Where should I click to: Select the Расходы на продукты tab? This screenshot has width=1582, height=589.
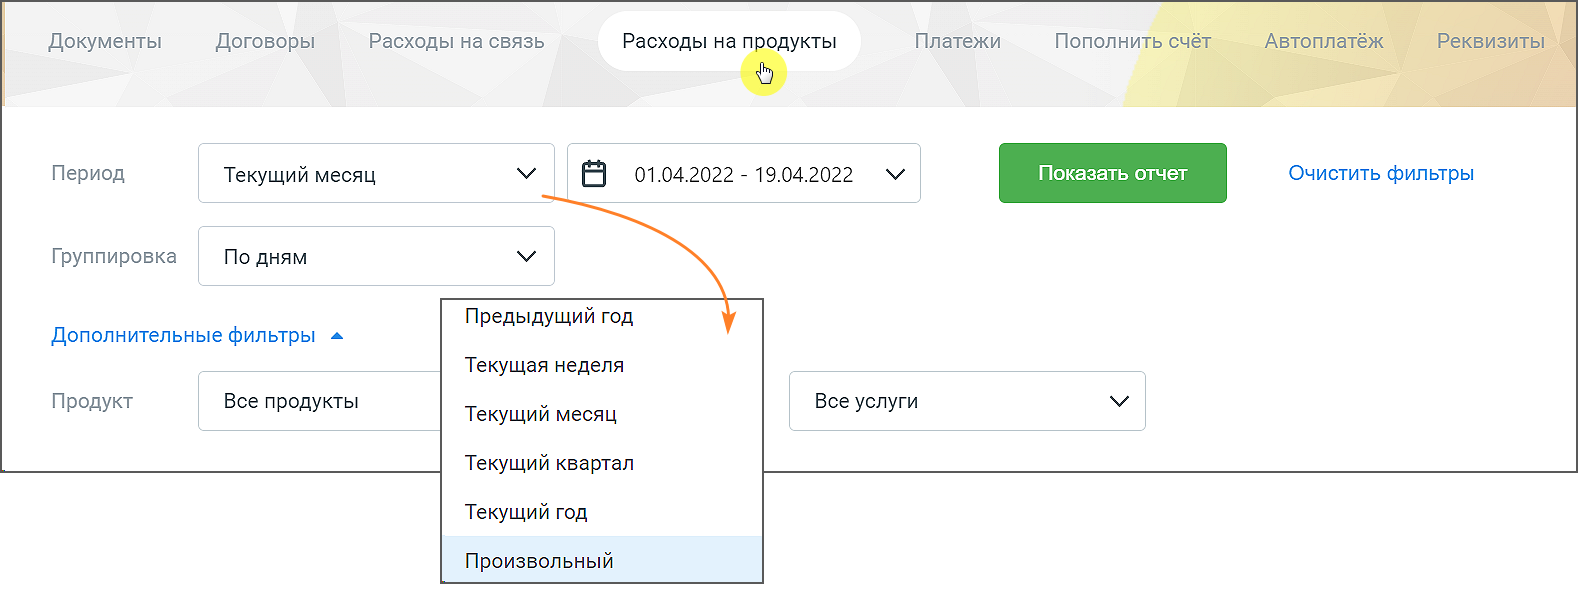pyautogui.click(x=729, y=41)
